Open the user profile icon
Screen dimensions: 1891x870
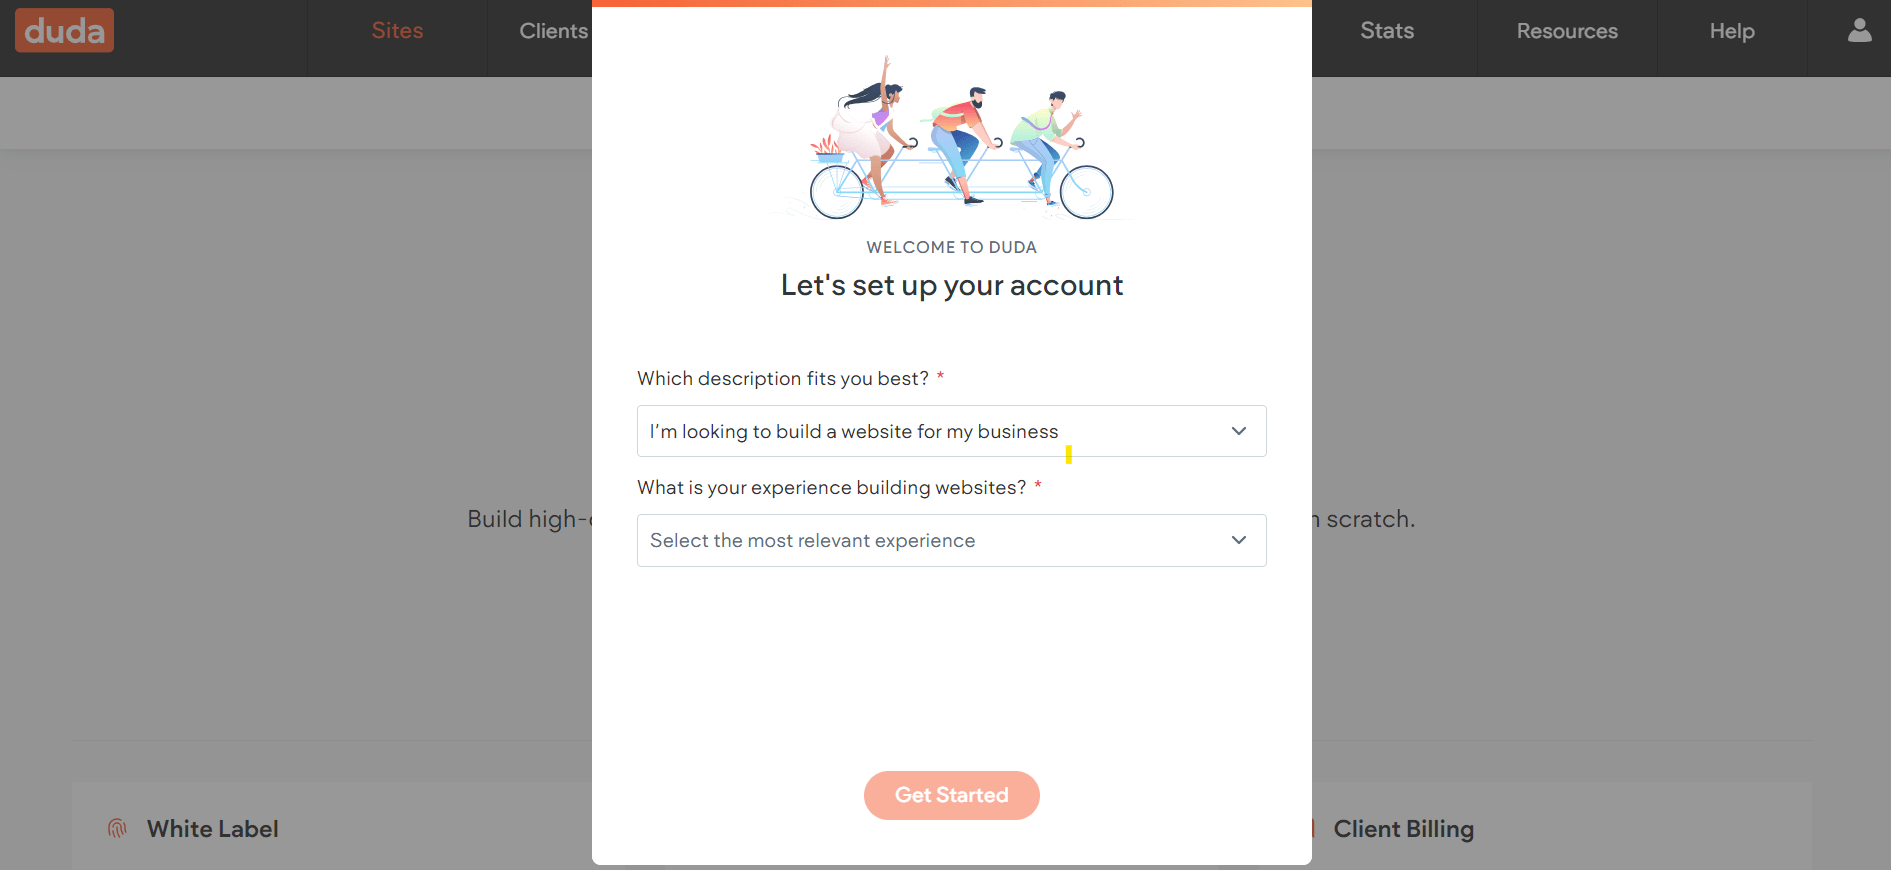1859,31
